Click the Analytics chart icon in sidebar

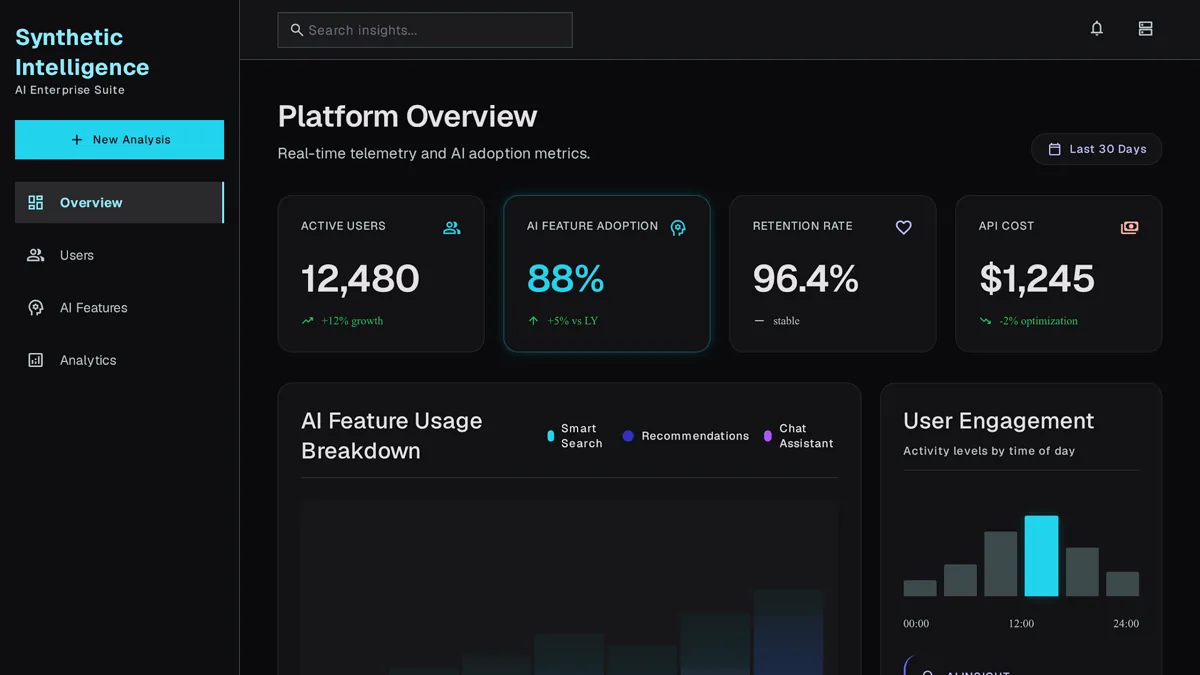(36, 360)
